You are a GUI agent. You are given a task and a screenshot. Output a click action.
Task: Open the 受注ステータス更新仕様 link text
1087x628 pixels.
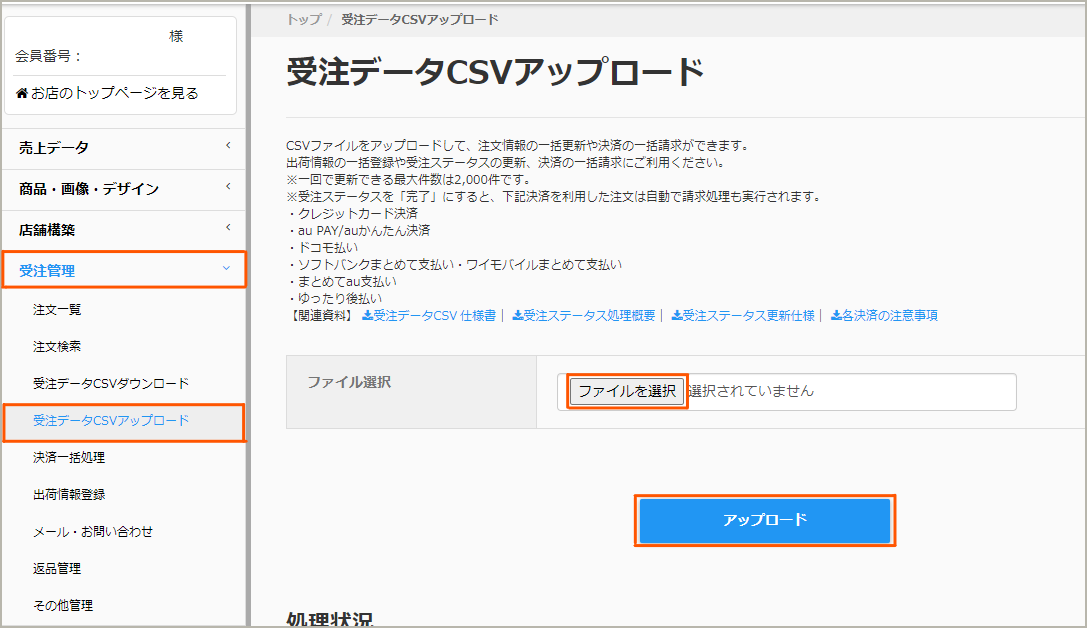point(749,315)
